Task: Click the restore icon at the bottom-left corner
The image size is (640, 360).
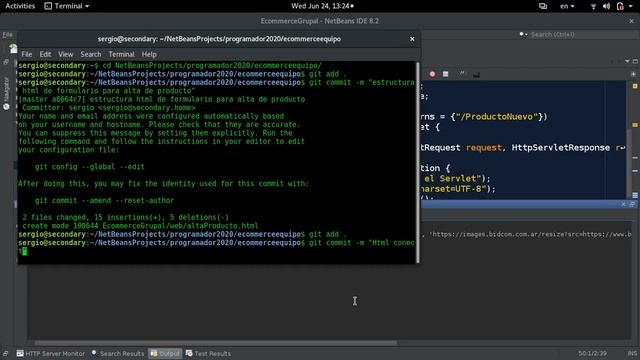Action: pyautogui.click(x=5, y=353)
